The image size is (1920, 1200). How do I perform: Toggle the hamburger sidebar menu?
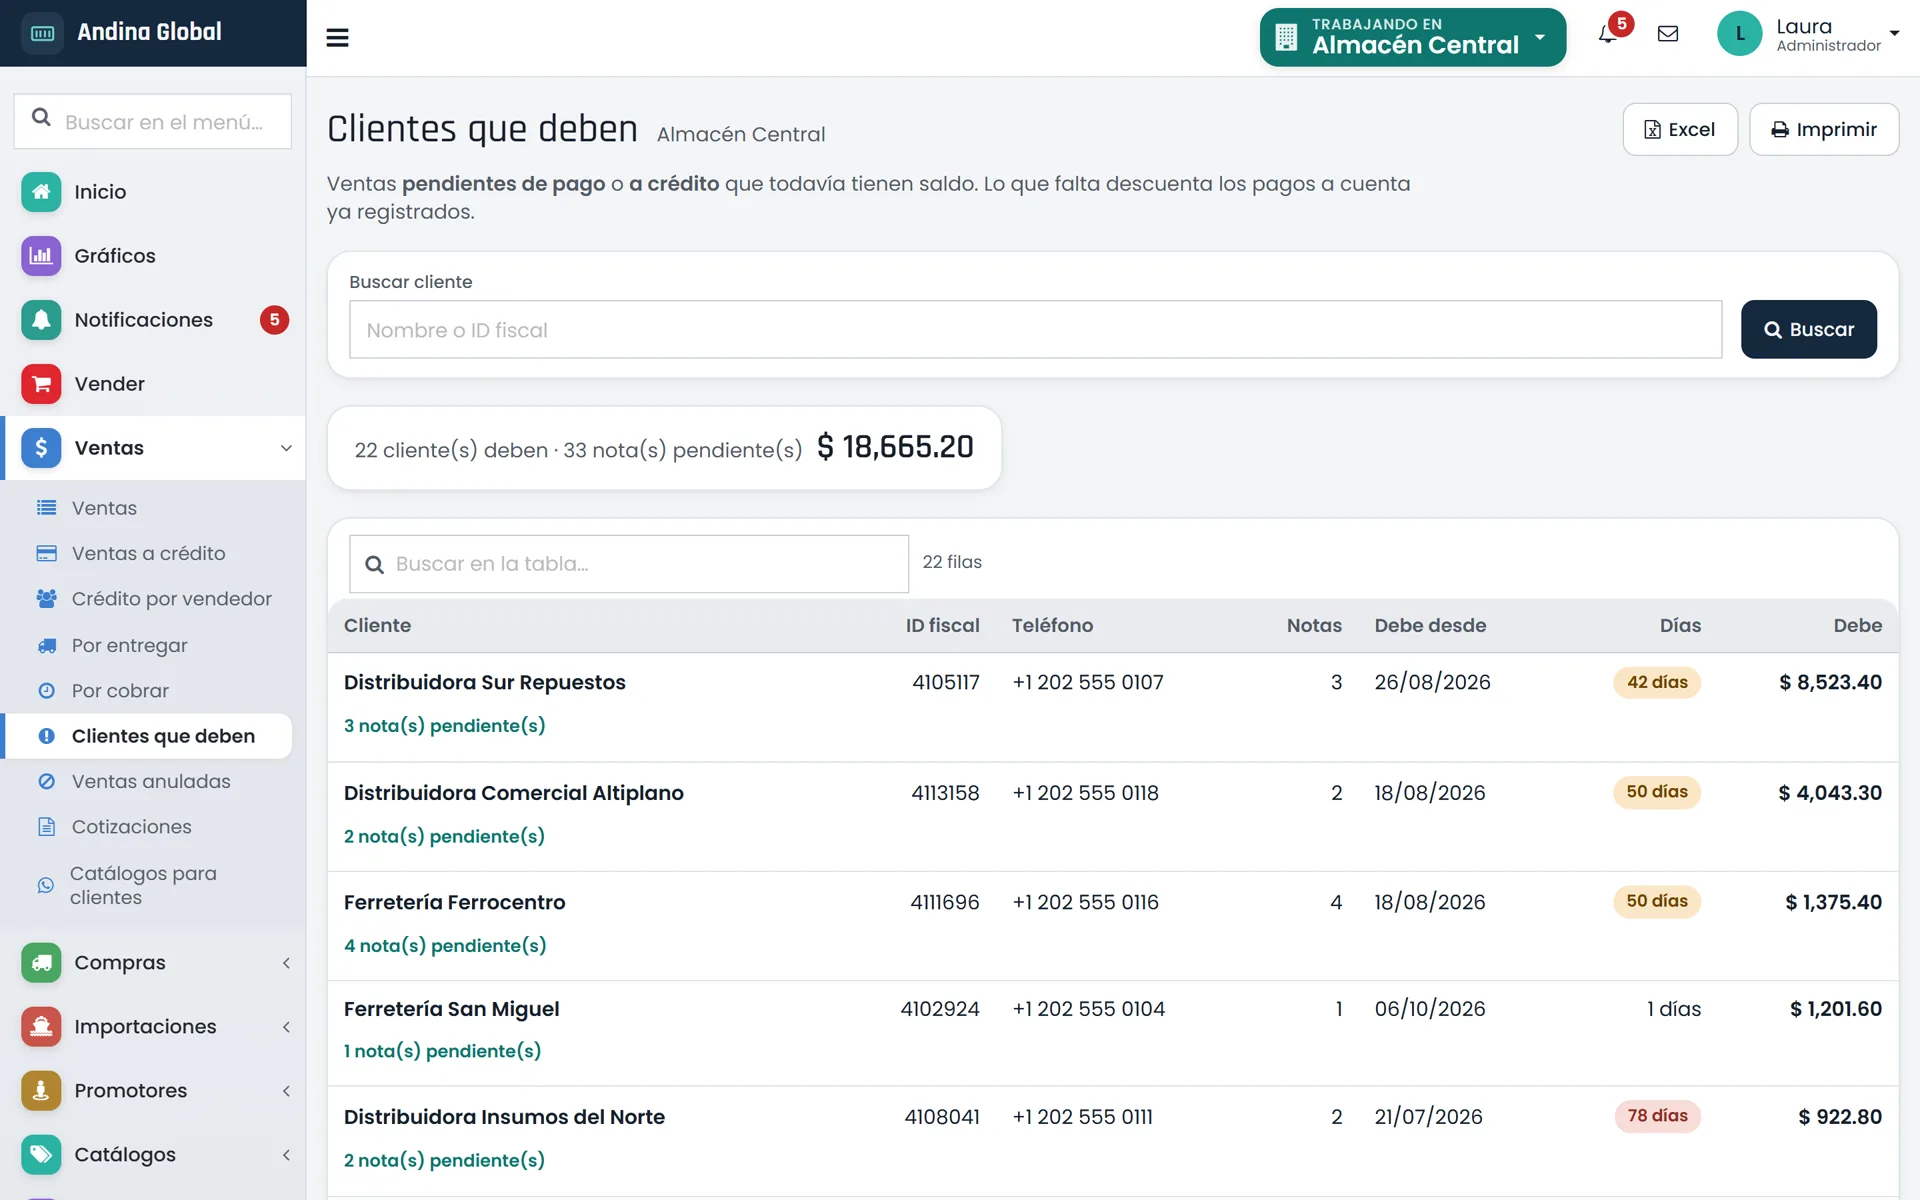pos(337,38)
